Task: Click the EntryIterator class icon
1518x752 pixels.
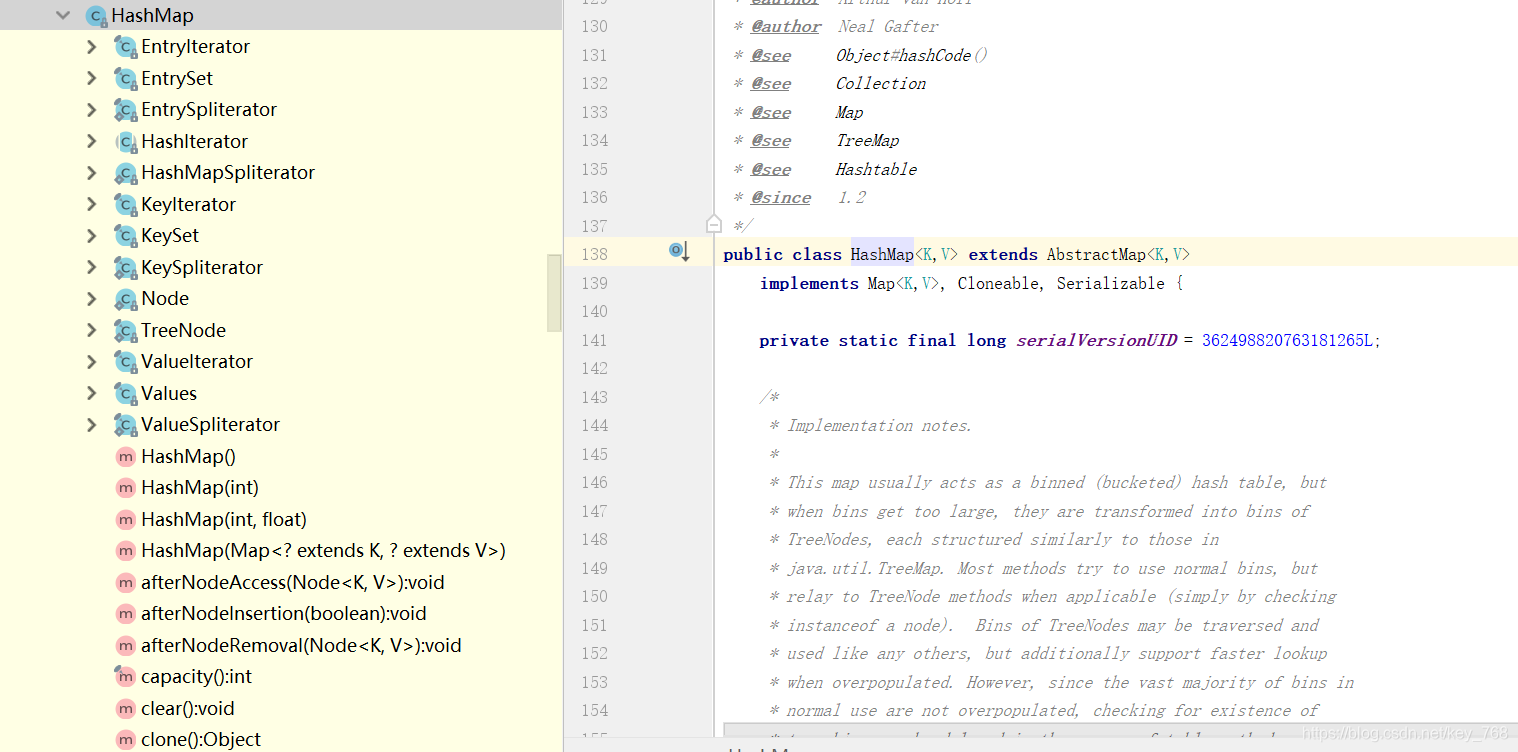Action: tap(125, 47)
